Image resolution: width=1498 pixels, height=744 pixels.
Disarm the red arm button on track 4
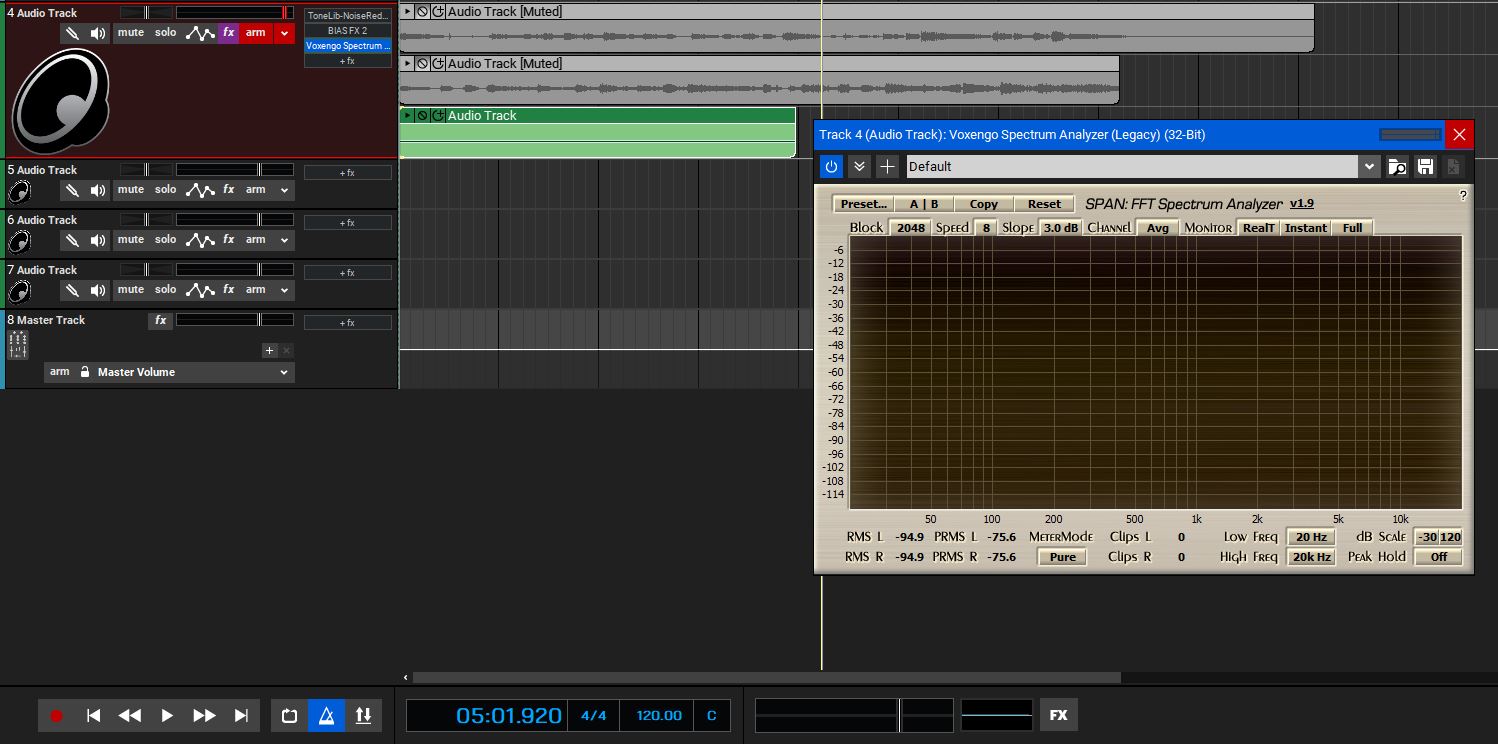tap(256, 33)
